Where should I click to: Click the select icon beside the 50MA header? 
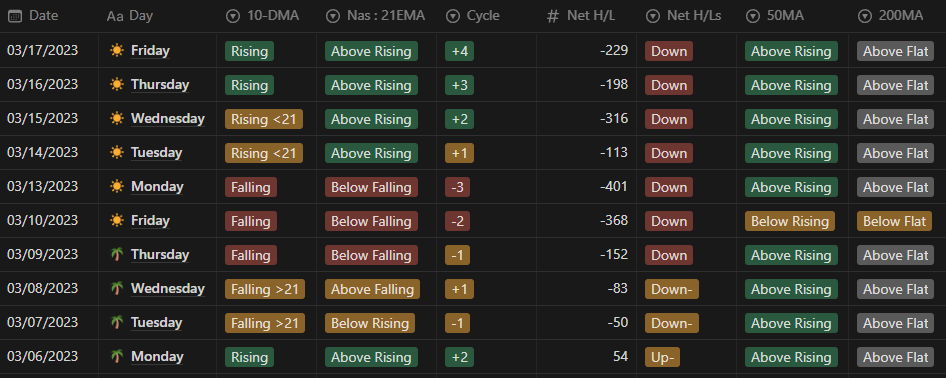click(x=753, y=16)
